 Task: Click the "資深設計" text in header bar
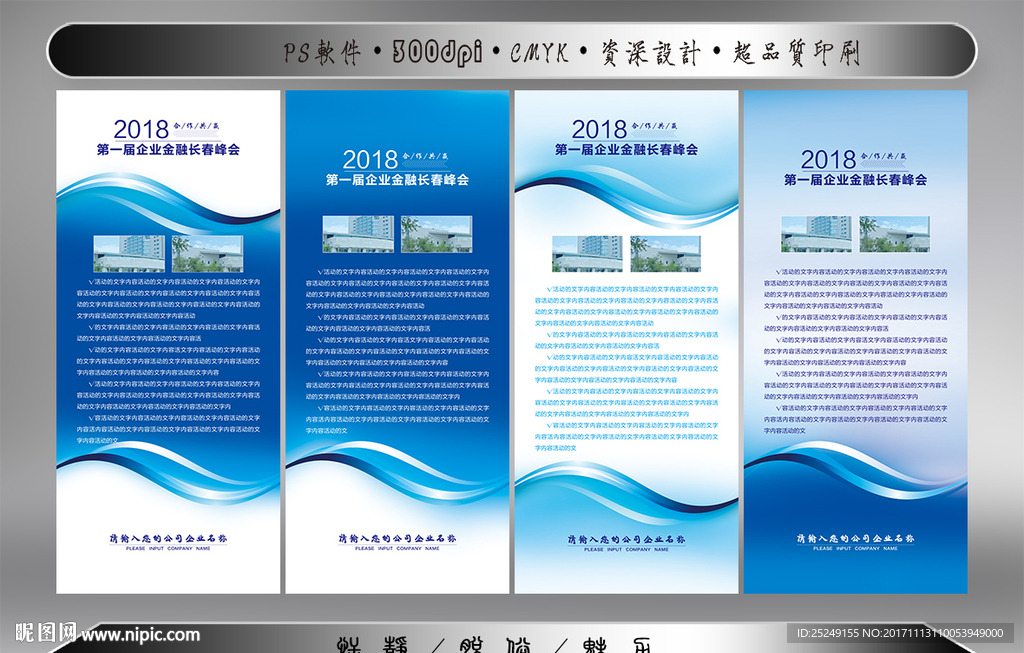[650, 52]
